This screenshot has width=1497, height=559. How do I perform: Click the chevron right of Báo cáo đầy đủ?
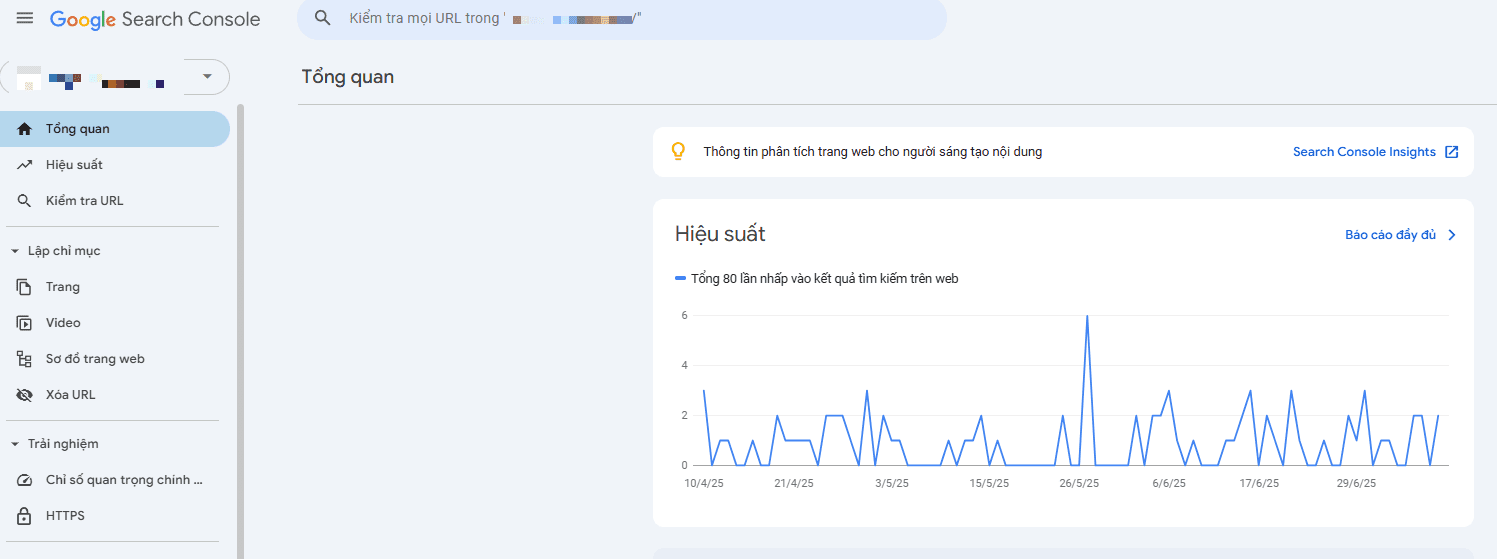click(1452, 235)
